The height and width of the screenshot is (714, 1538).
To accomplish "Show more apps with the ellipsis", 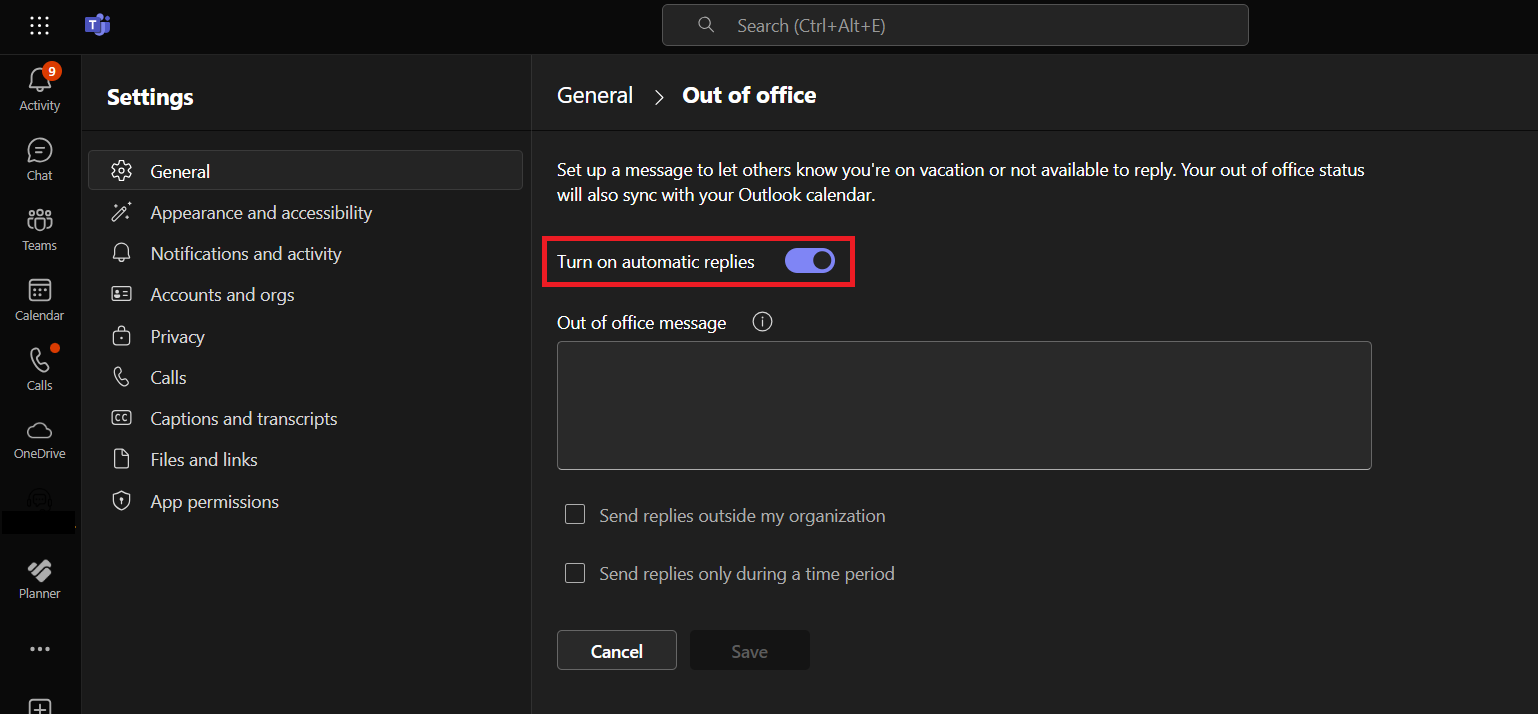I will coord(40,649).
